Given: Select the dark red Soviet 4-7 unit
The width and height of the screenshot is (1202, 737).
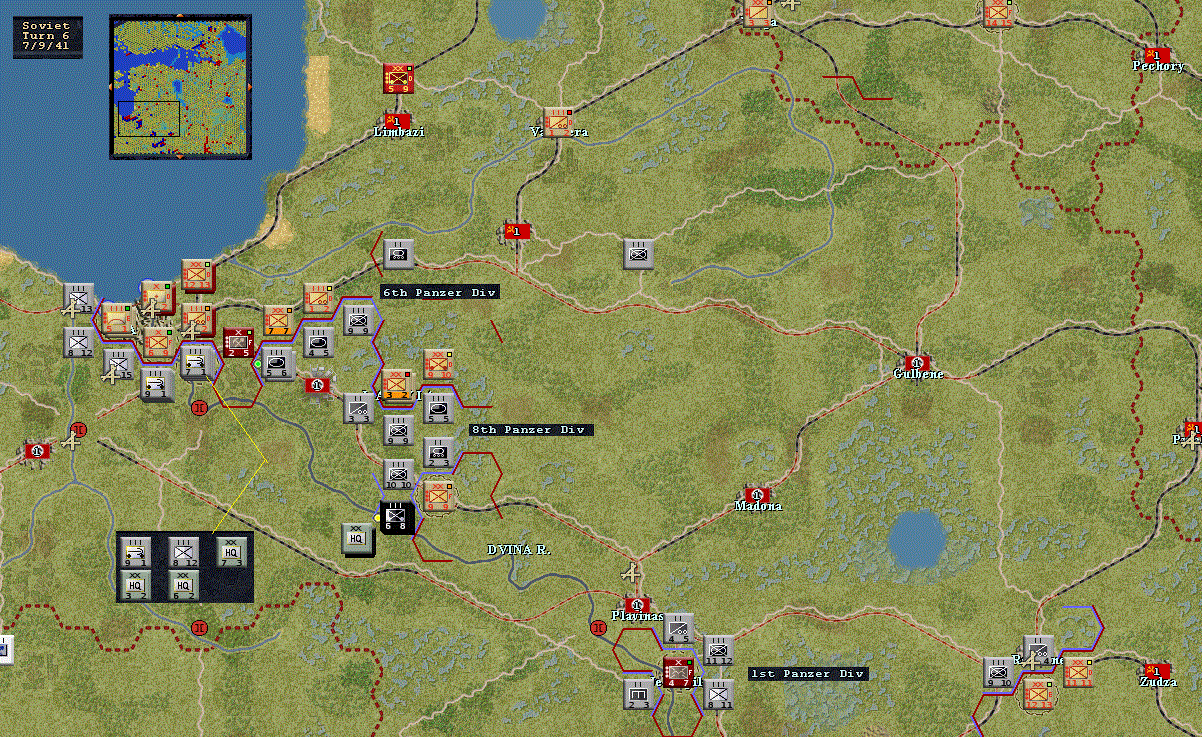Looking at the screenshot, I should [x=678, y=672].
